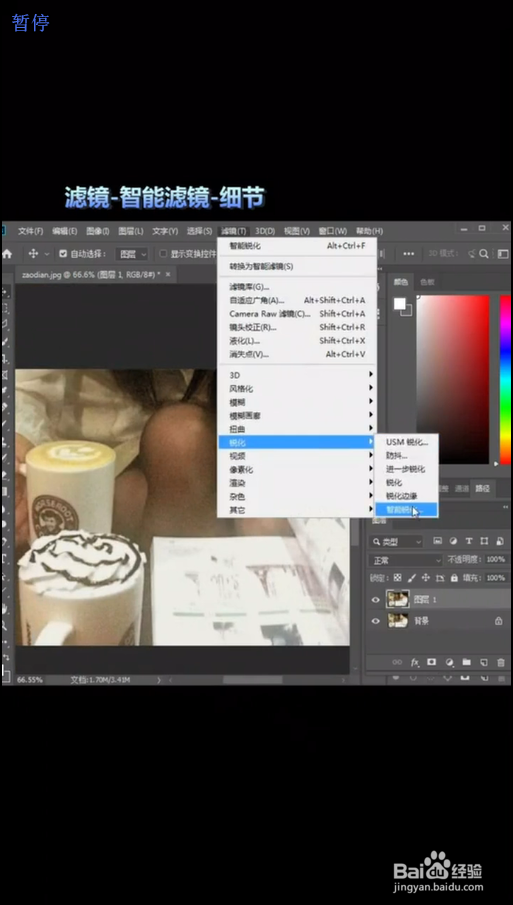Viewport: 513px width, 905px height.
Task: Open the 图像(I) menu
Action: pyautogui.click(x=98, y=231)
